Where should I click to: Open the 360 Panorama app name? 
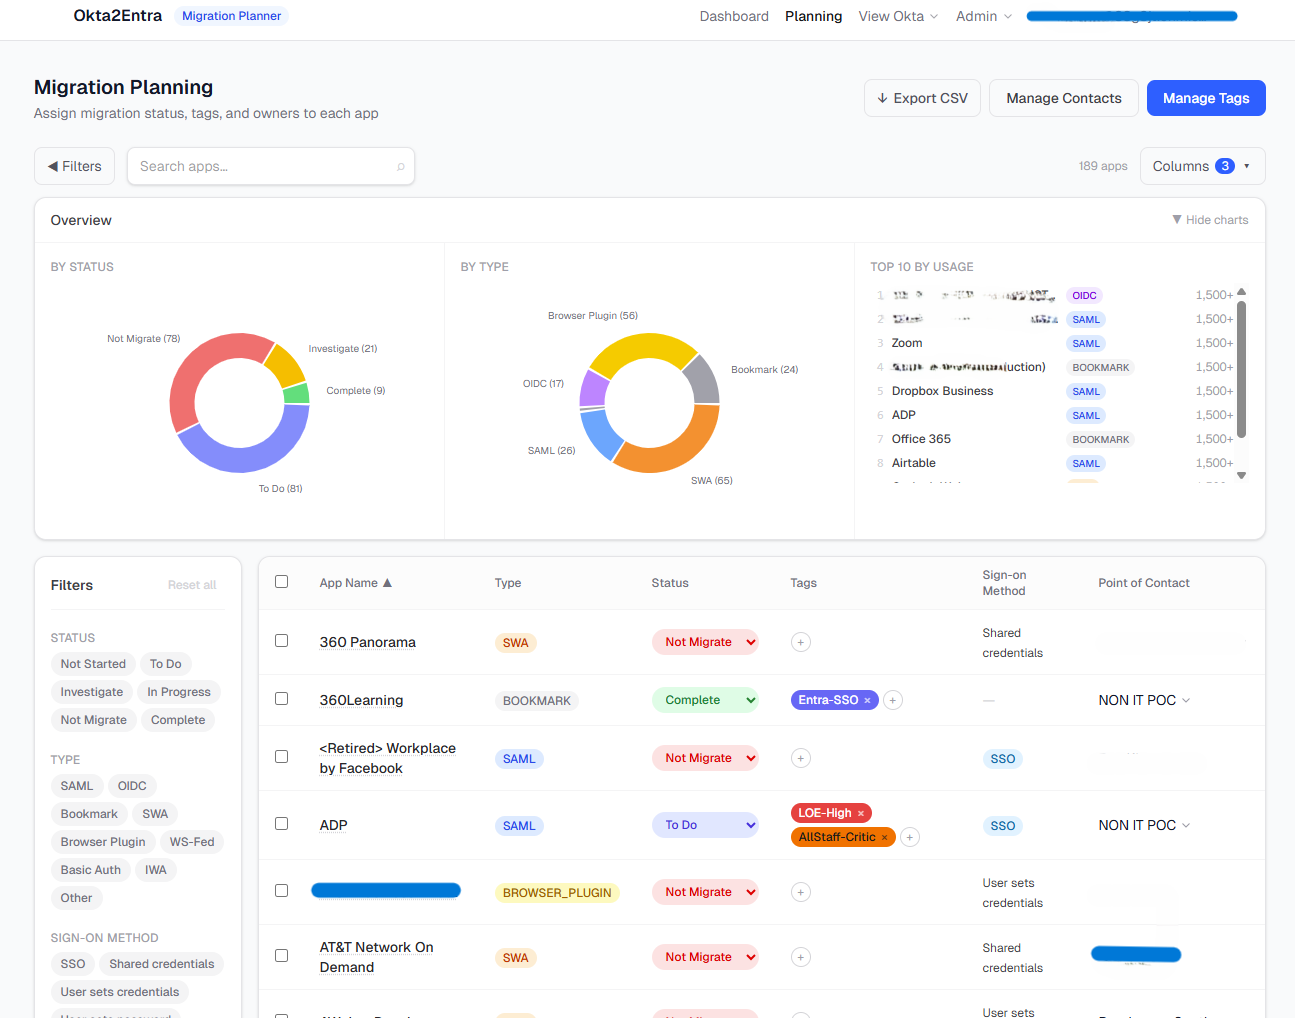[367, 642]
